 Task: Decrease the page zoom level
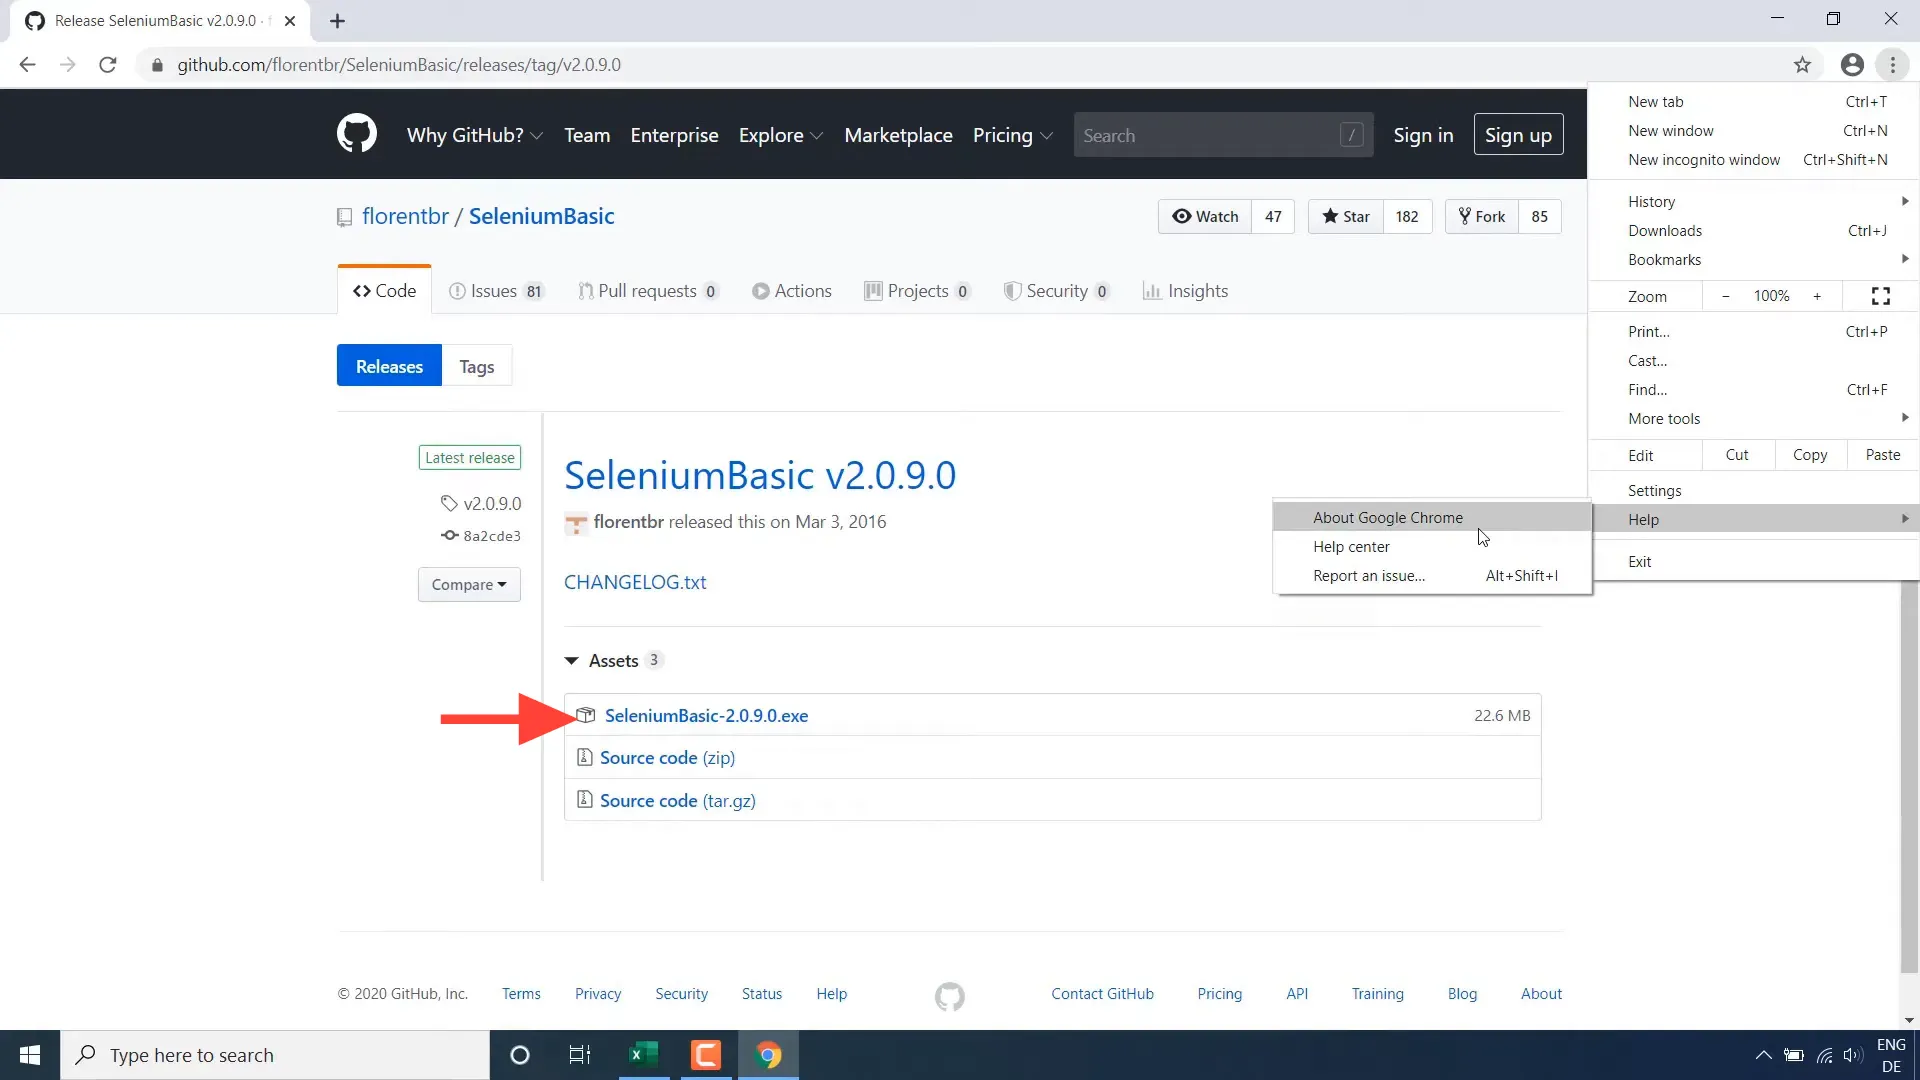[1725, 296]
